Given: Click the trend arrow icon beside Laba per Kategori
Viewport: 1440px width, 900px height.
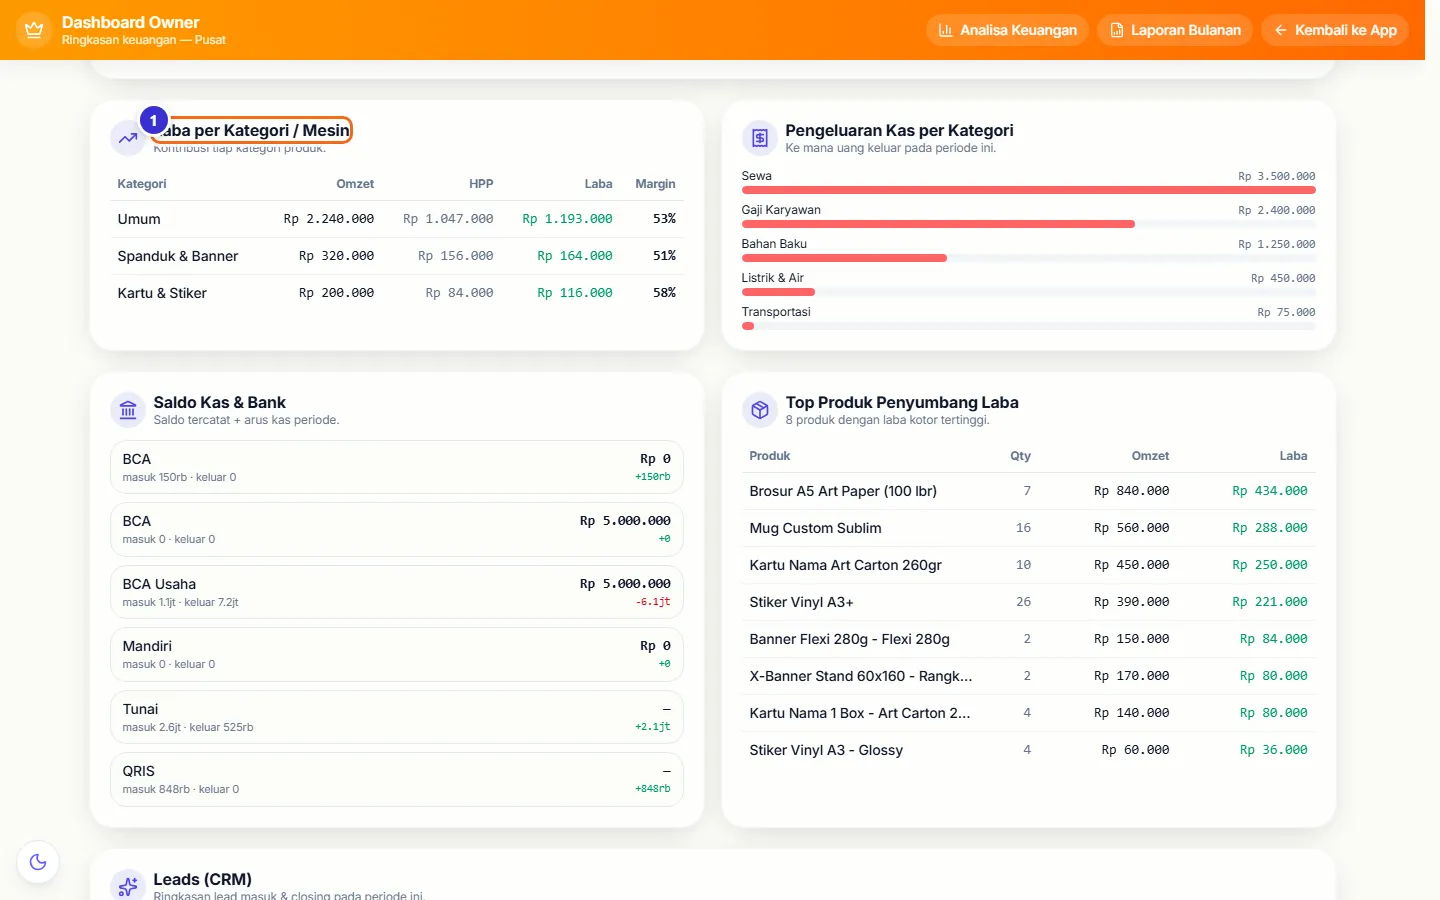Looking at the screenshot, I should pyautogui.click(x=128, y=138).
